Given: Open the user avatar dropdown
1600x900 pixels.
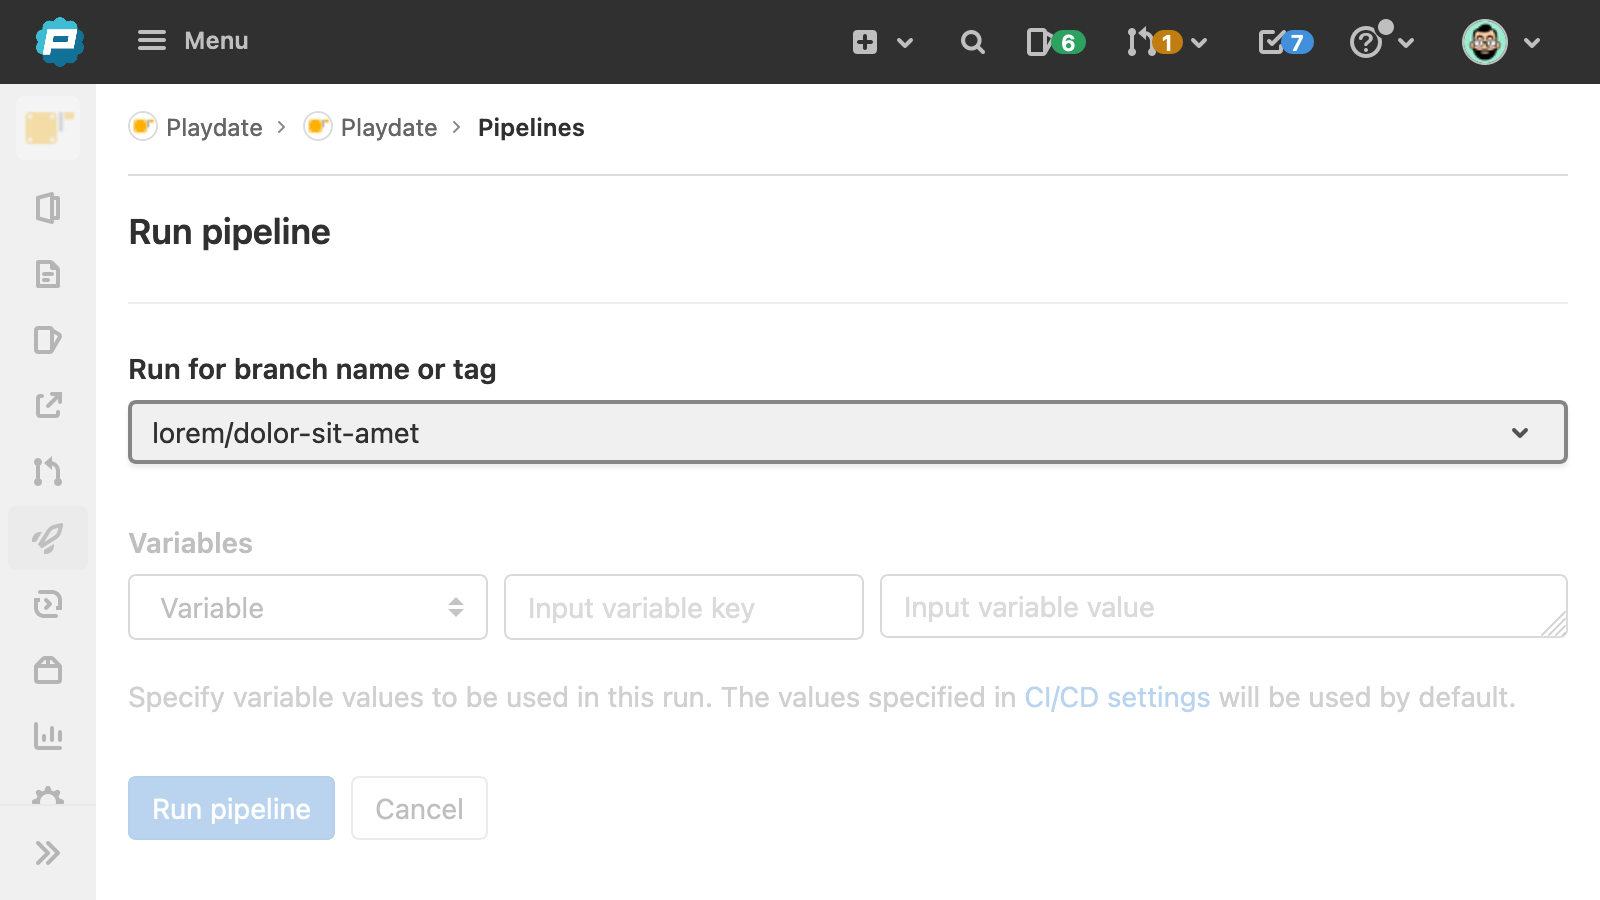Looking at the screenshot, I should [x=1501, y=42].
